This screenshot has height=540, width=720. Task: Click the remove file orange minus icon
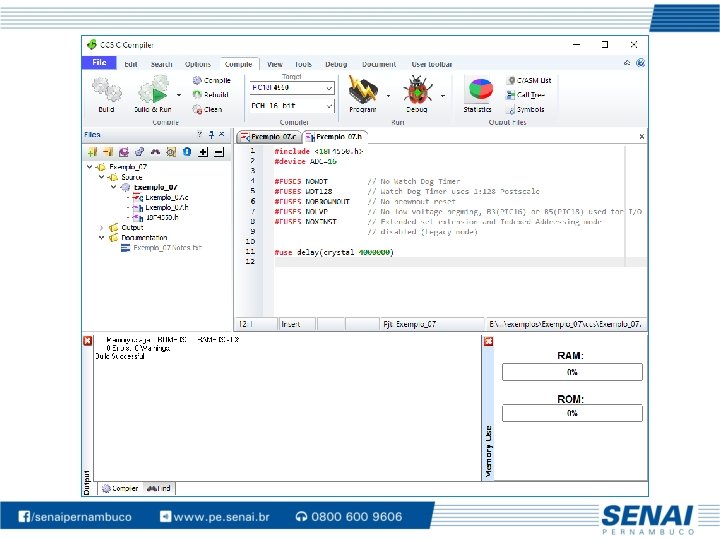click(x=108, y=152)
